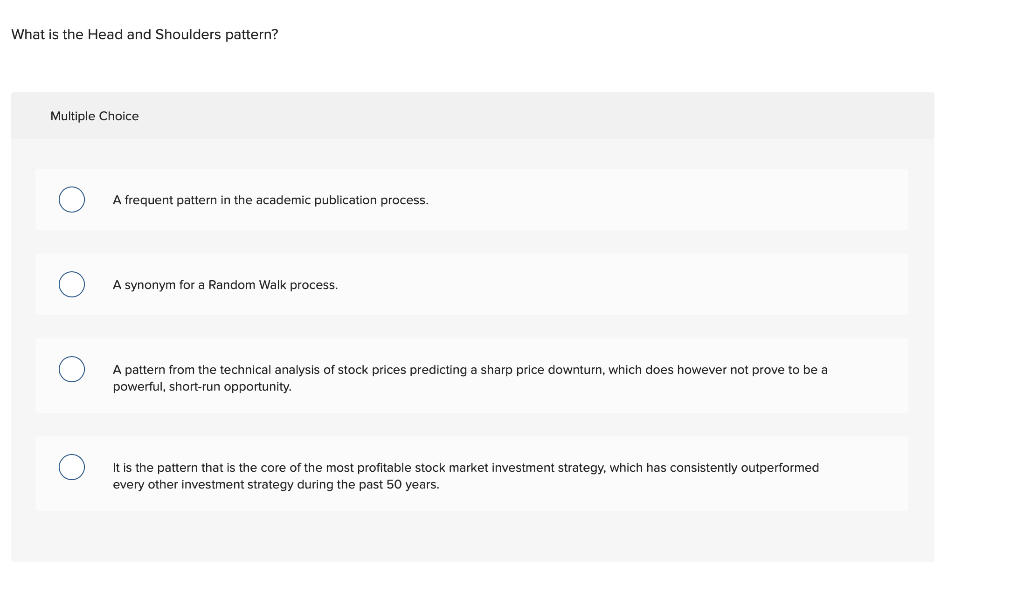Click 'every other investment strategy during the past 50 years.'

[x=275, y=485]
